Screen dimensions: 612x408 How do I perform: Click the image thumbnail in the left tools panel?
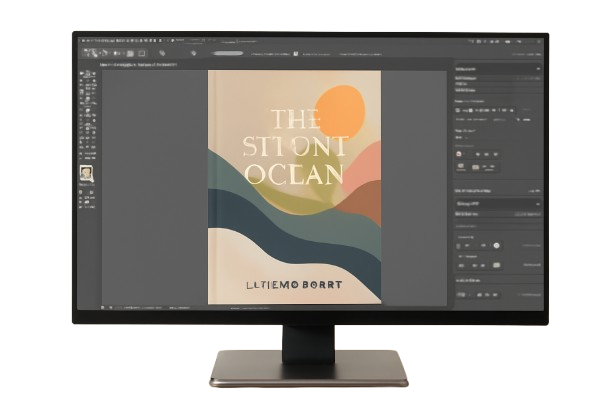pyautogui.click(x=86, y=173)
